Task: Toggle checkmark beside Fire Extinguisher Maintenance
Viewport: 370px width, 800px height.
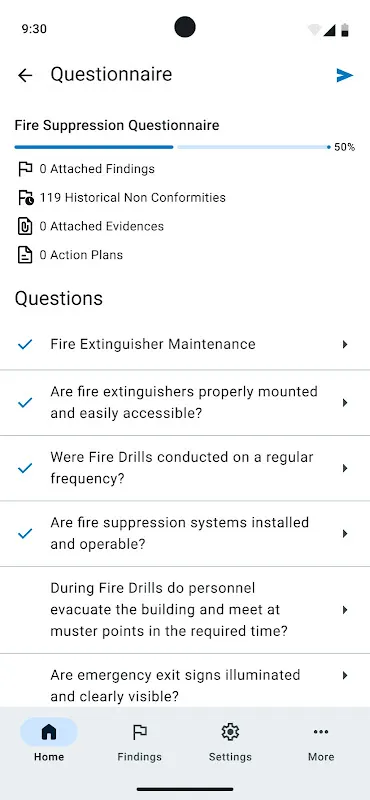Action: 25,344
